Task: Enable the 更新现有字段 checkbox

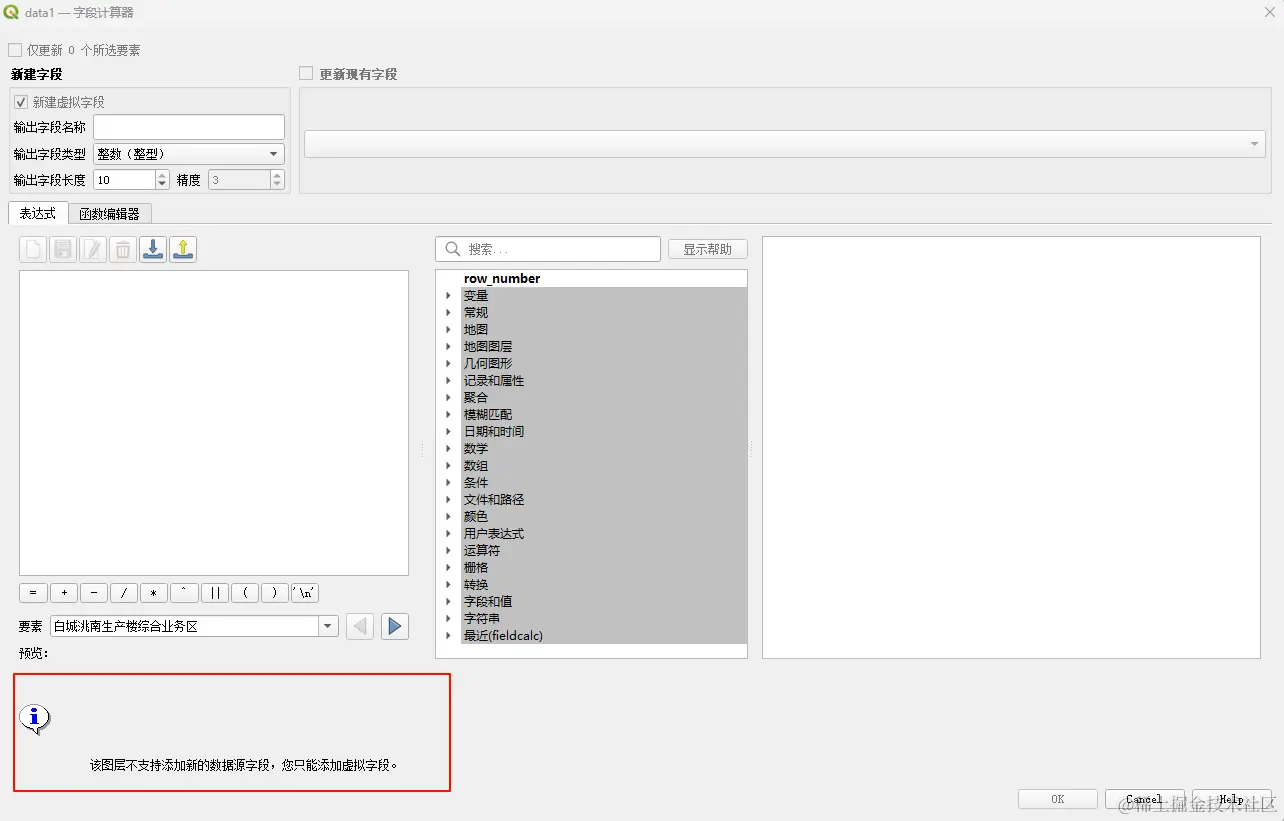Action: [x=306, y=74]
